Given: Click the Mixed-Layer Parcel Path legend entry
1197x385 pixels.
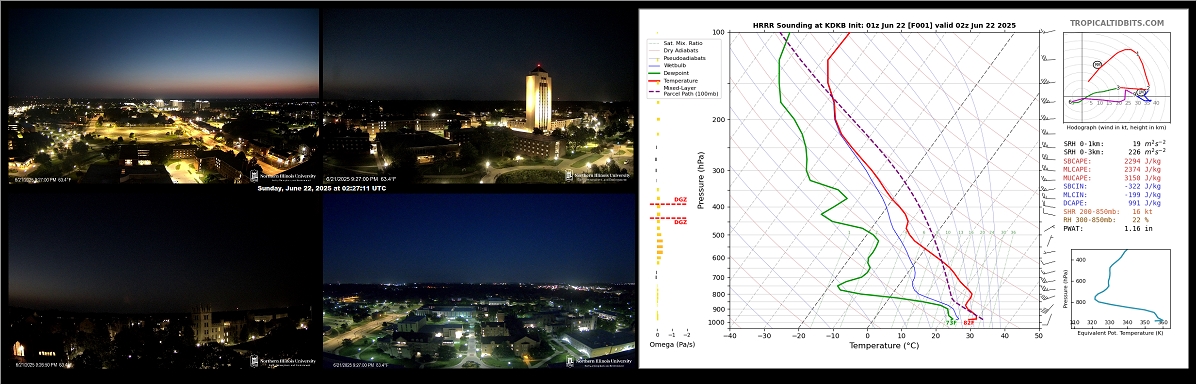Looking at the screenshot, I should point(683,92).
